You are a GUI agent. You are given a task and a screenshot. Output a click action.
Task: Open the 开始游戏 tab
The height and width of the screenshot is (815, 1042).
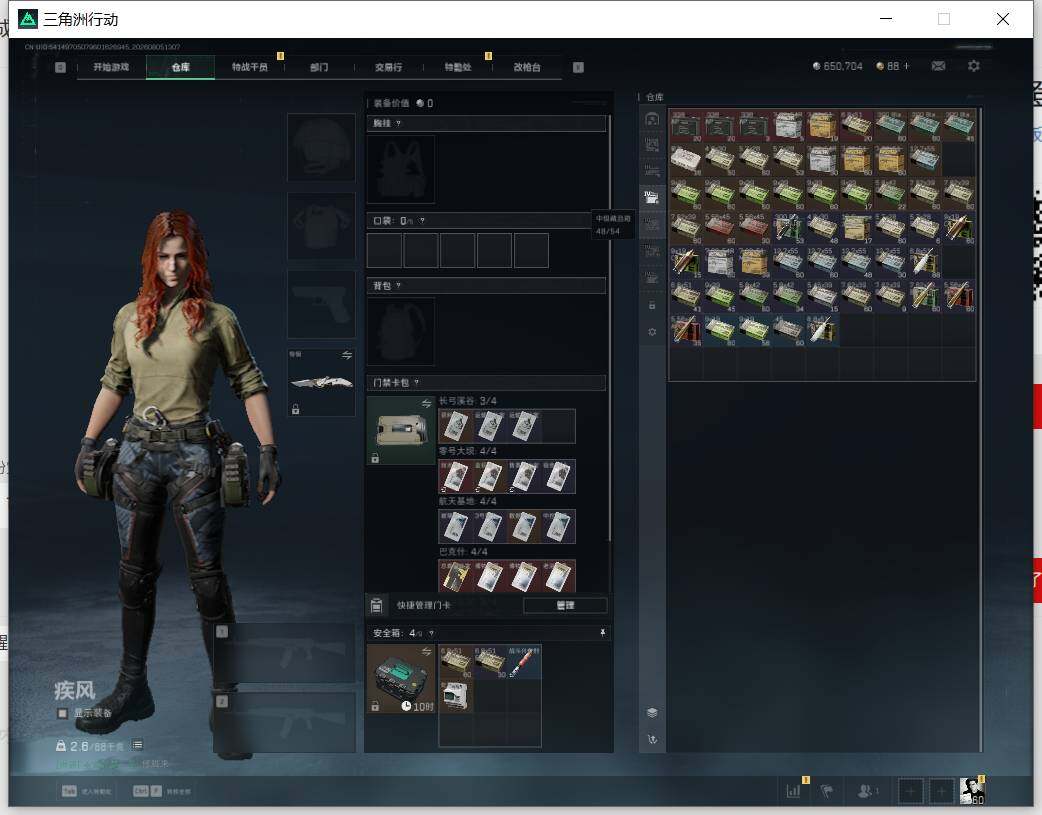point(111,67)
